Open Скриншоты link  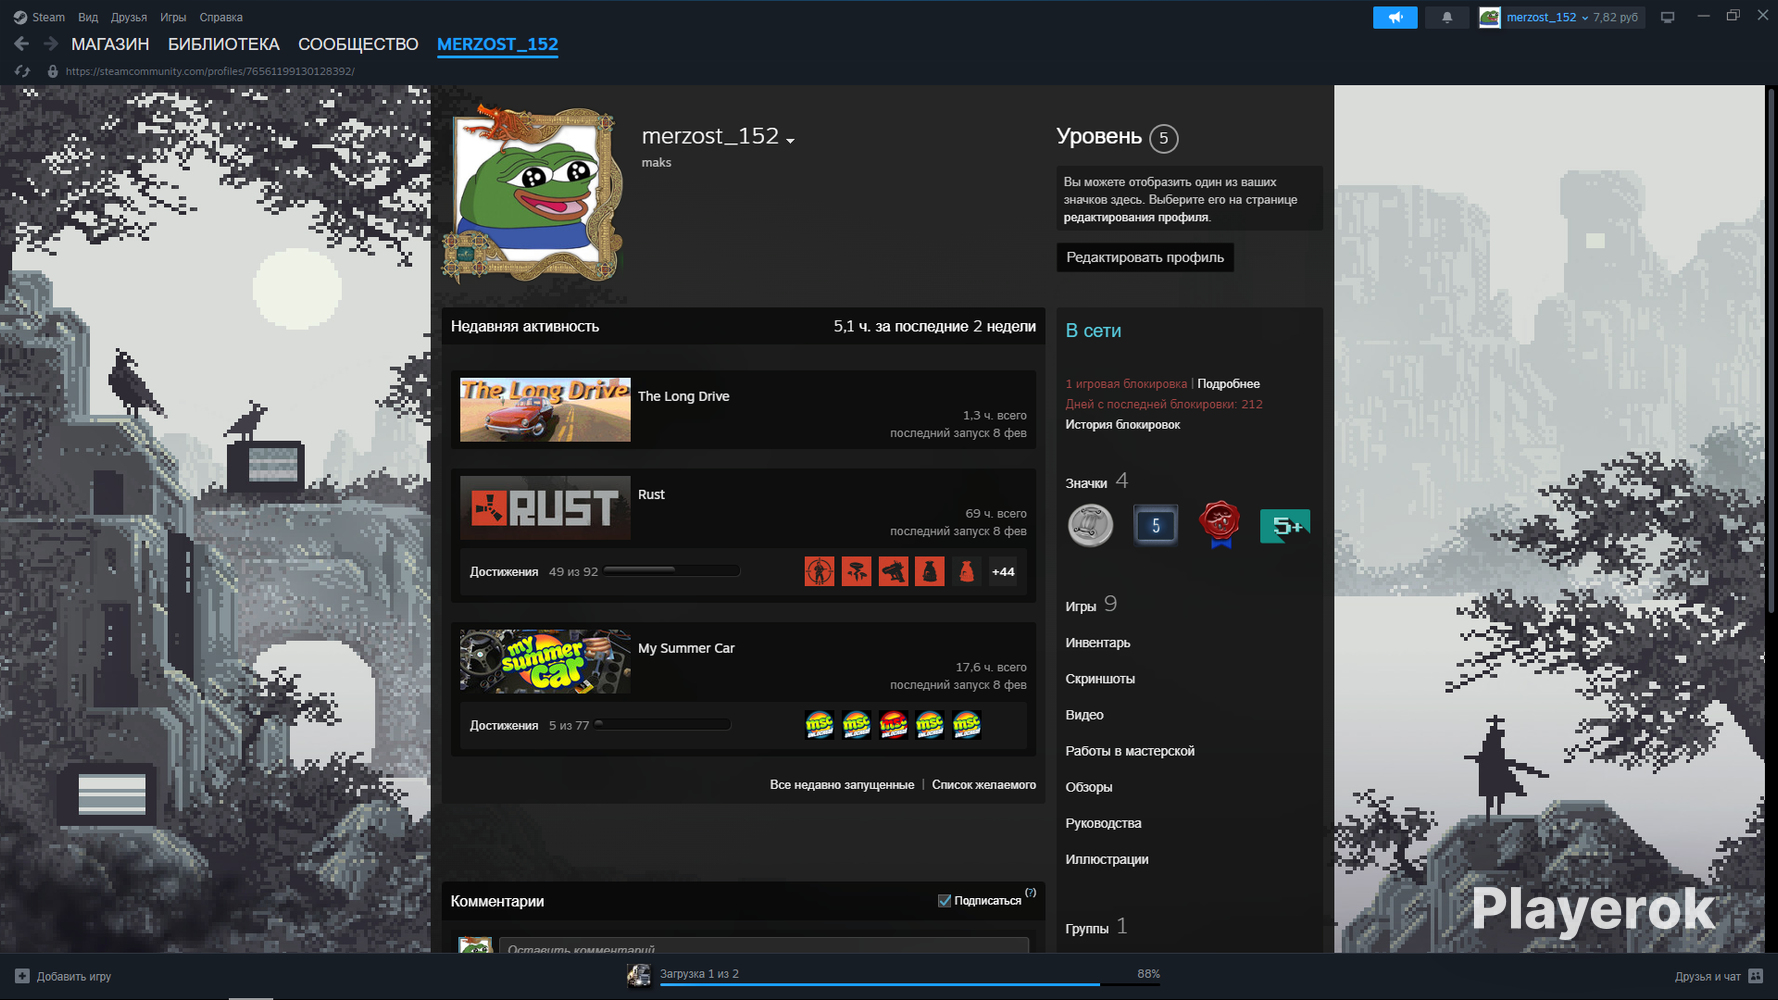tap(1100, 679)
